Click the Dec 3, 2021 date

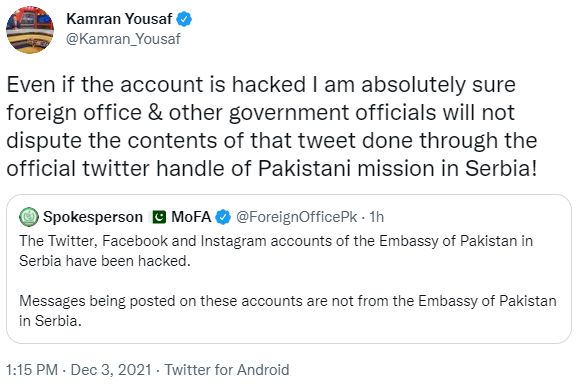pos(111,370)
